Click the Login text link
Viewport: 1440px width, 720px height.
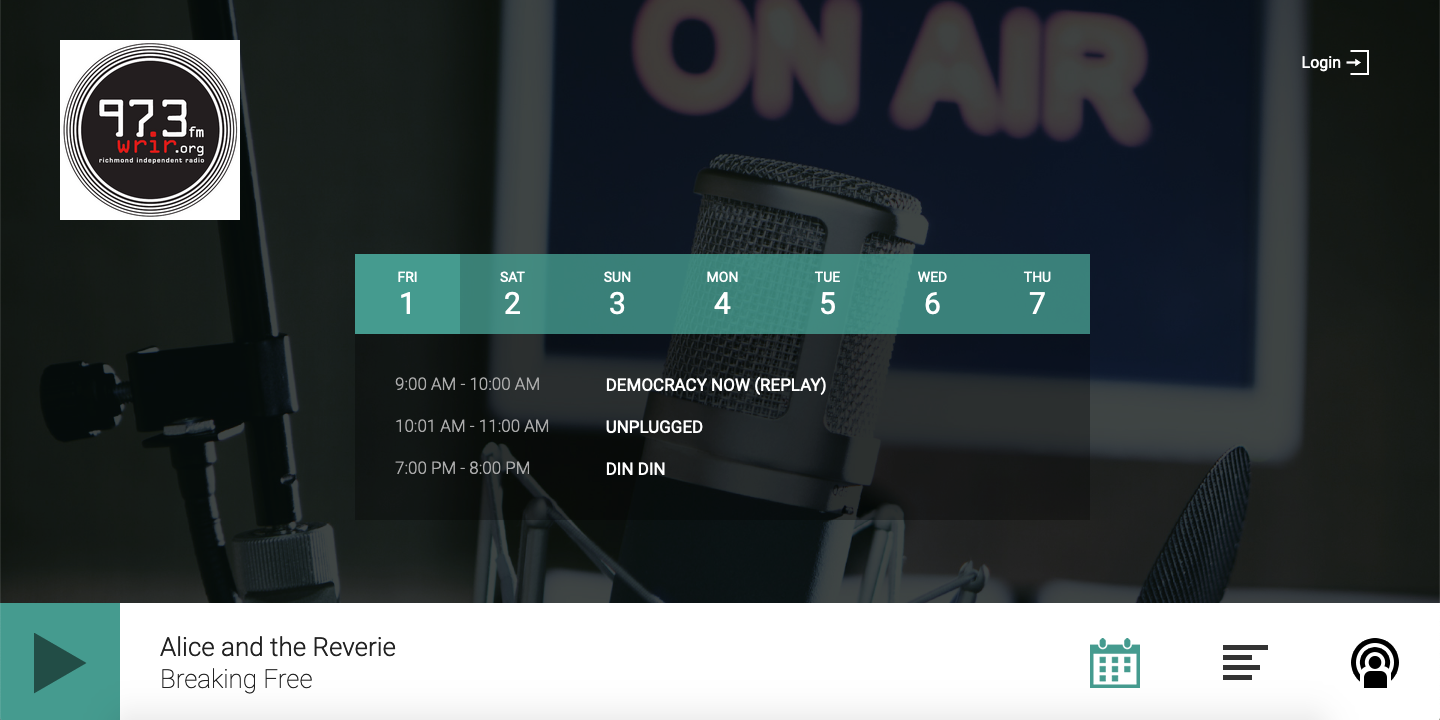pos(1320,63)
